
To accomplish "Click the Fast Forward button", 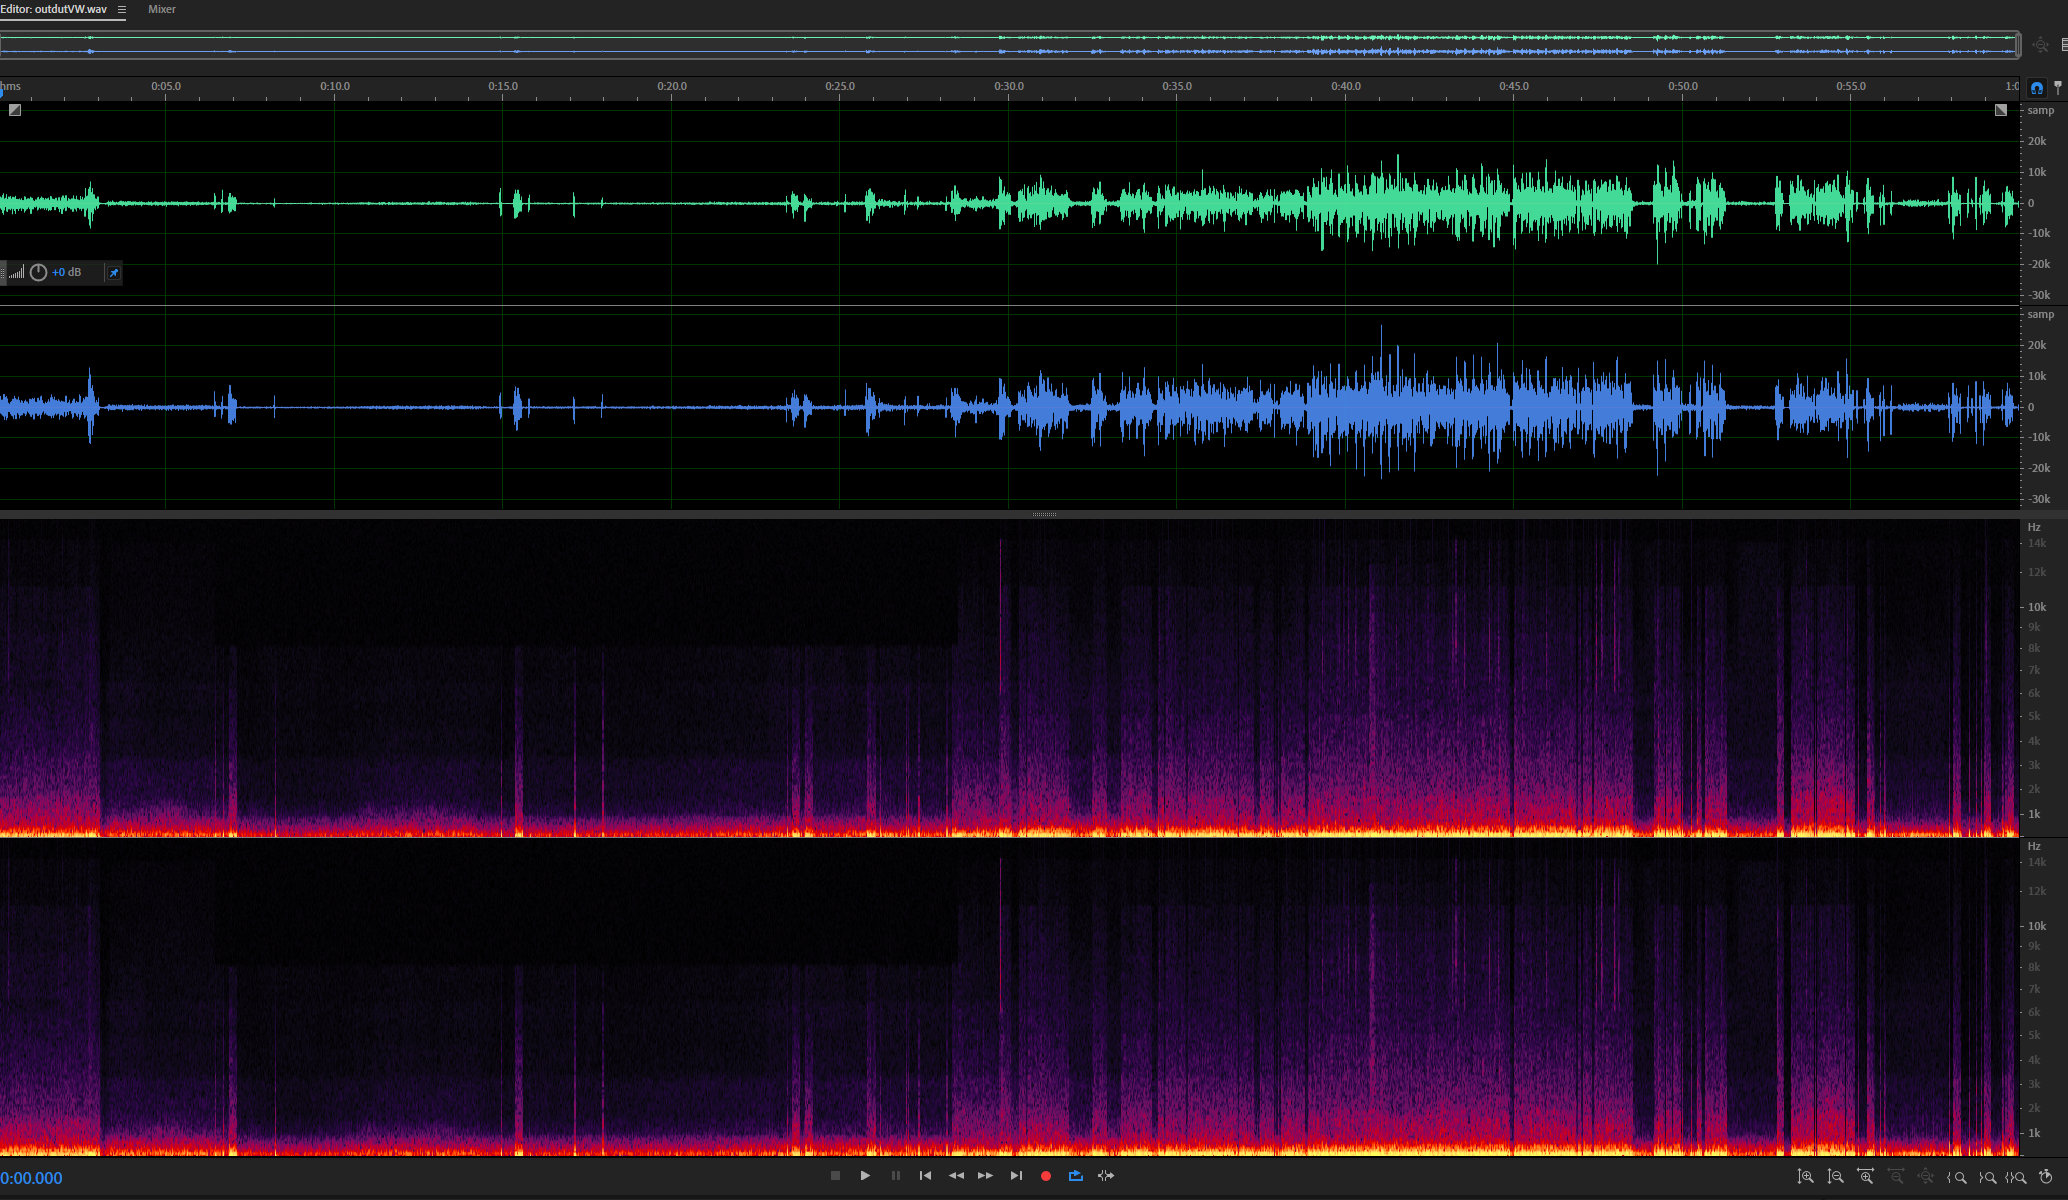I will tap(985, 1176).
